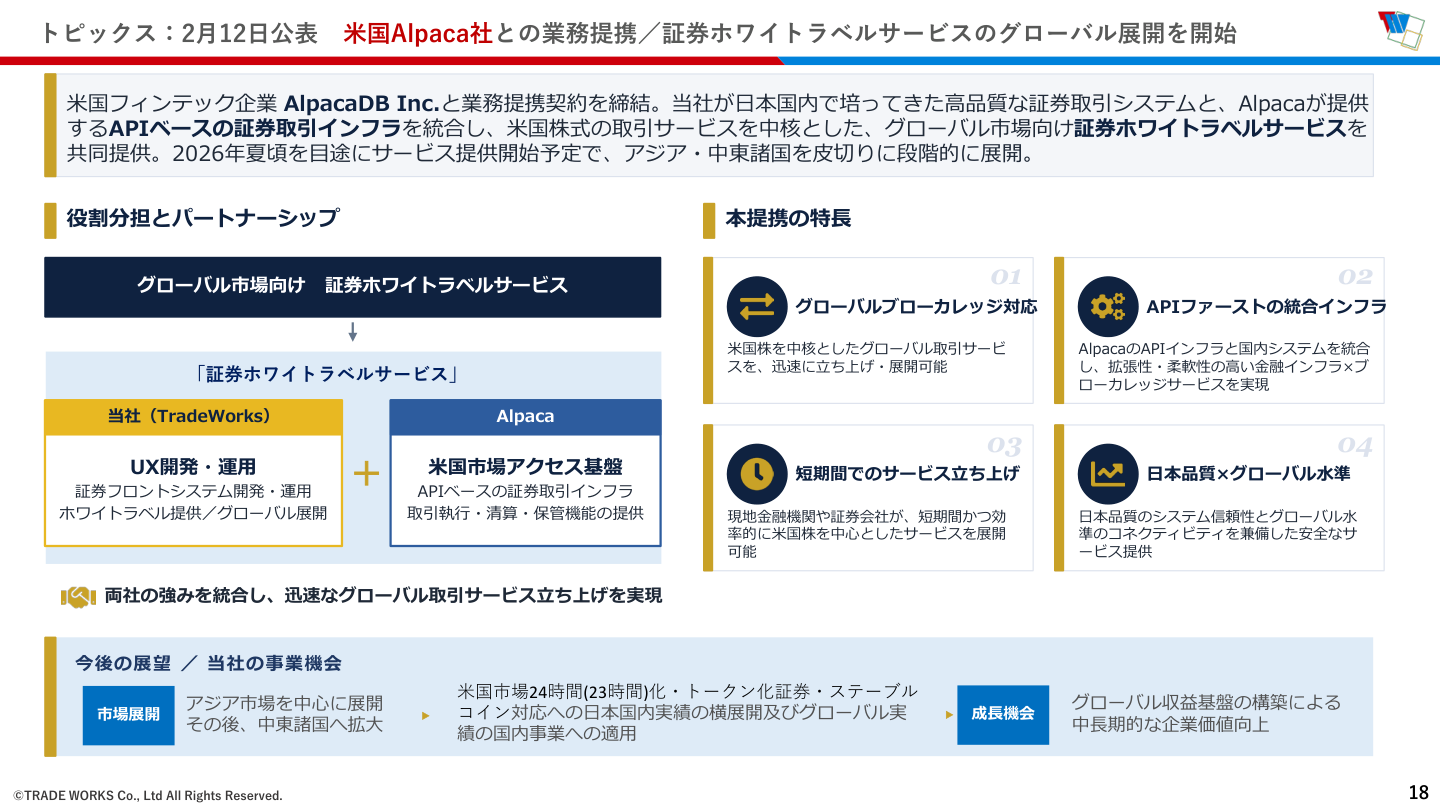
Task: Click the TradeWorks logo in the corner
Action: point(1401,30)
